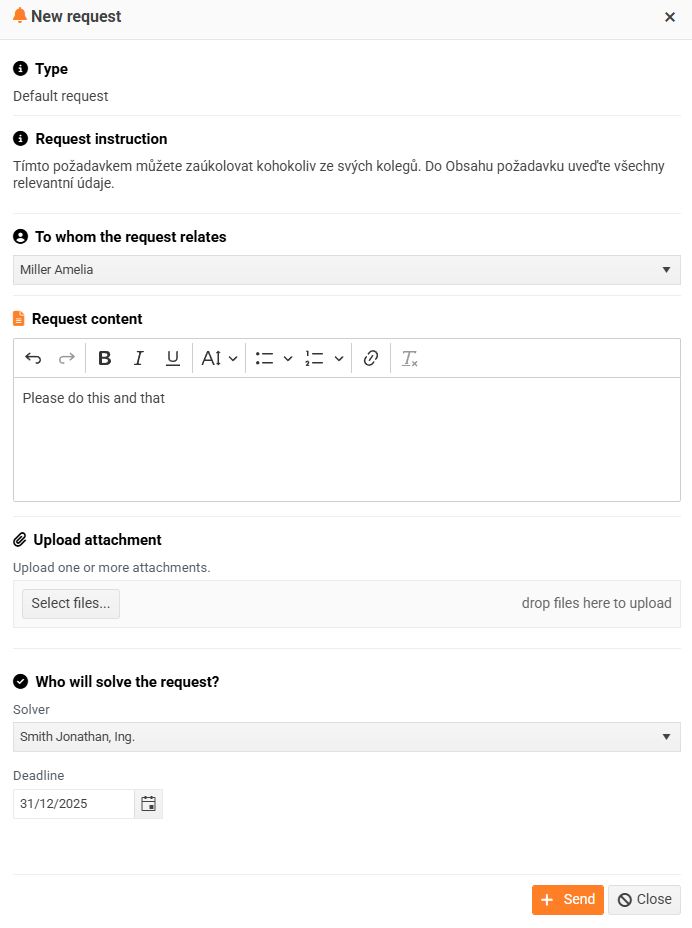
Task: Click the Redo arrow in editor toolbar
Action: tap(66, 358)
